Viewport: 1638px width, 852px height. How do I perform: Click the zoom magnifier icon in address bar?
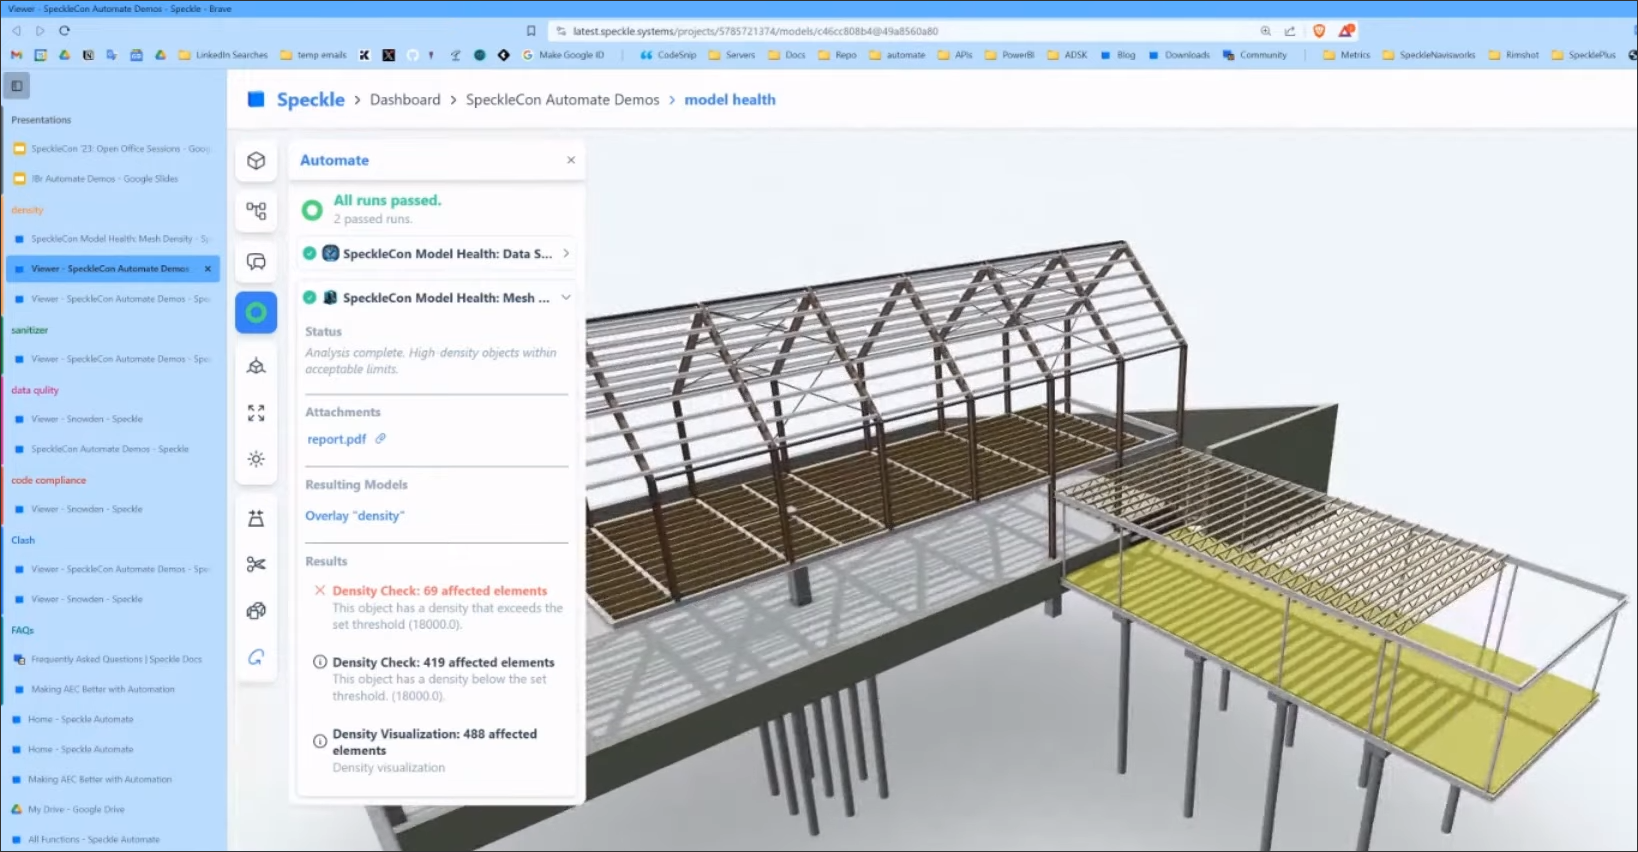coord(1265,31)
